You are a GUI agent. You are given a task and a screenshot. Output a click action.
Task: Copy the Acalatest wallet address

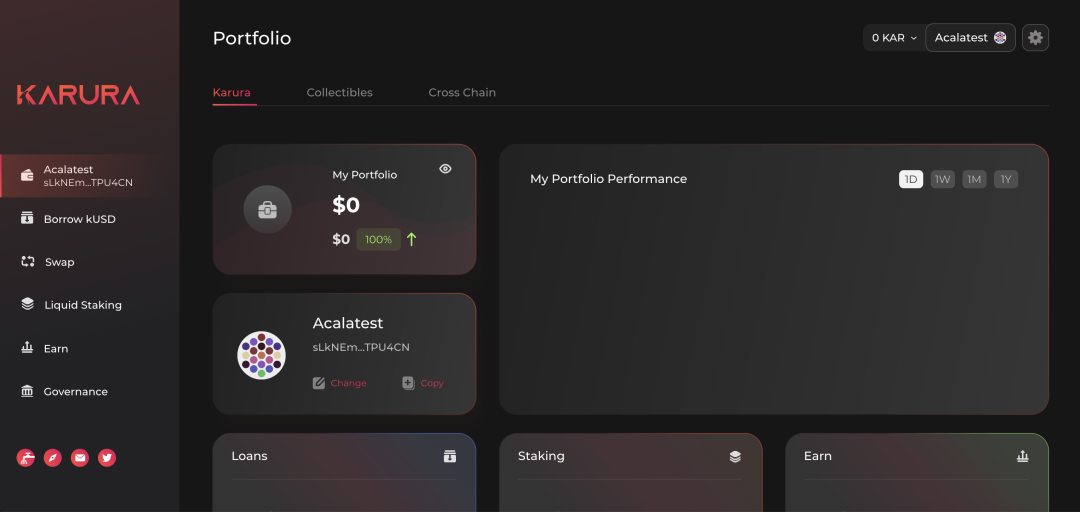pyautogui.click(x=423, y=383)
